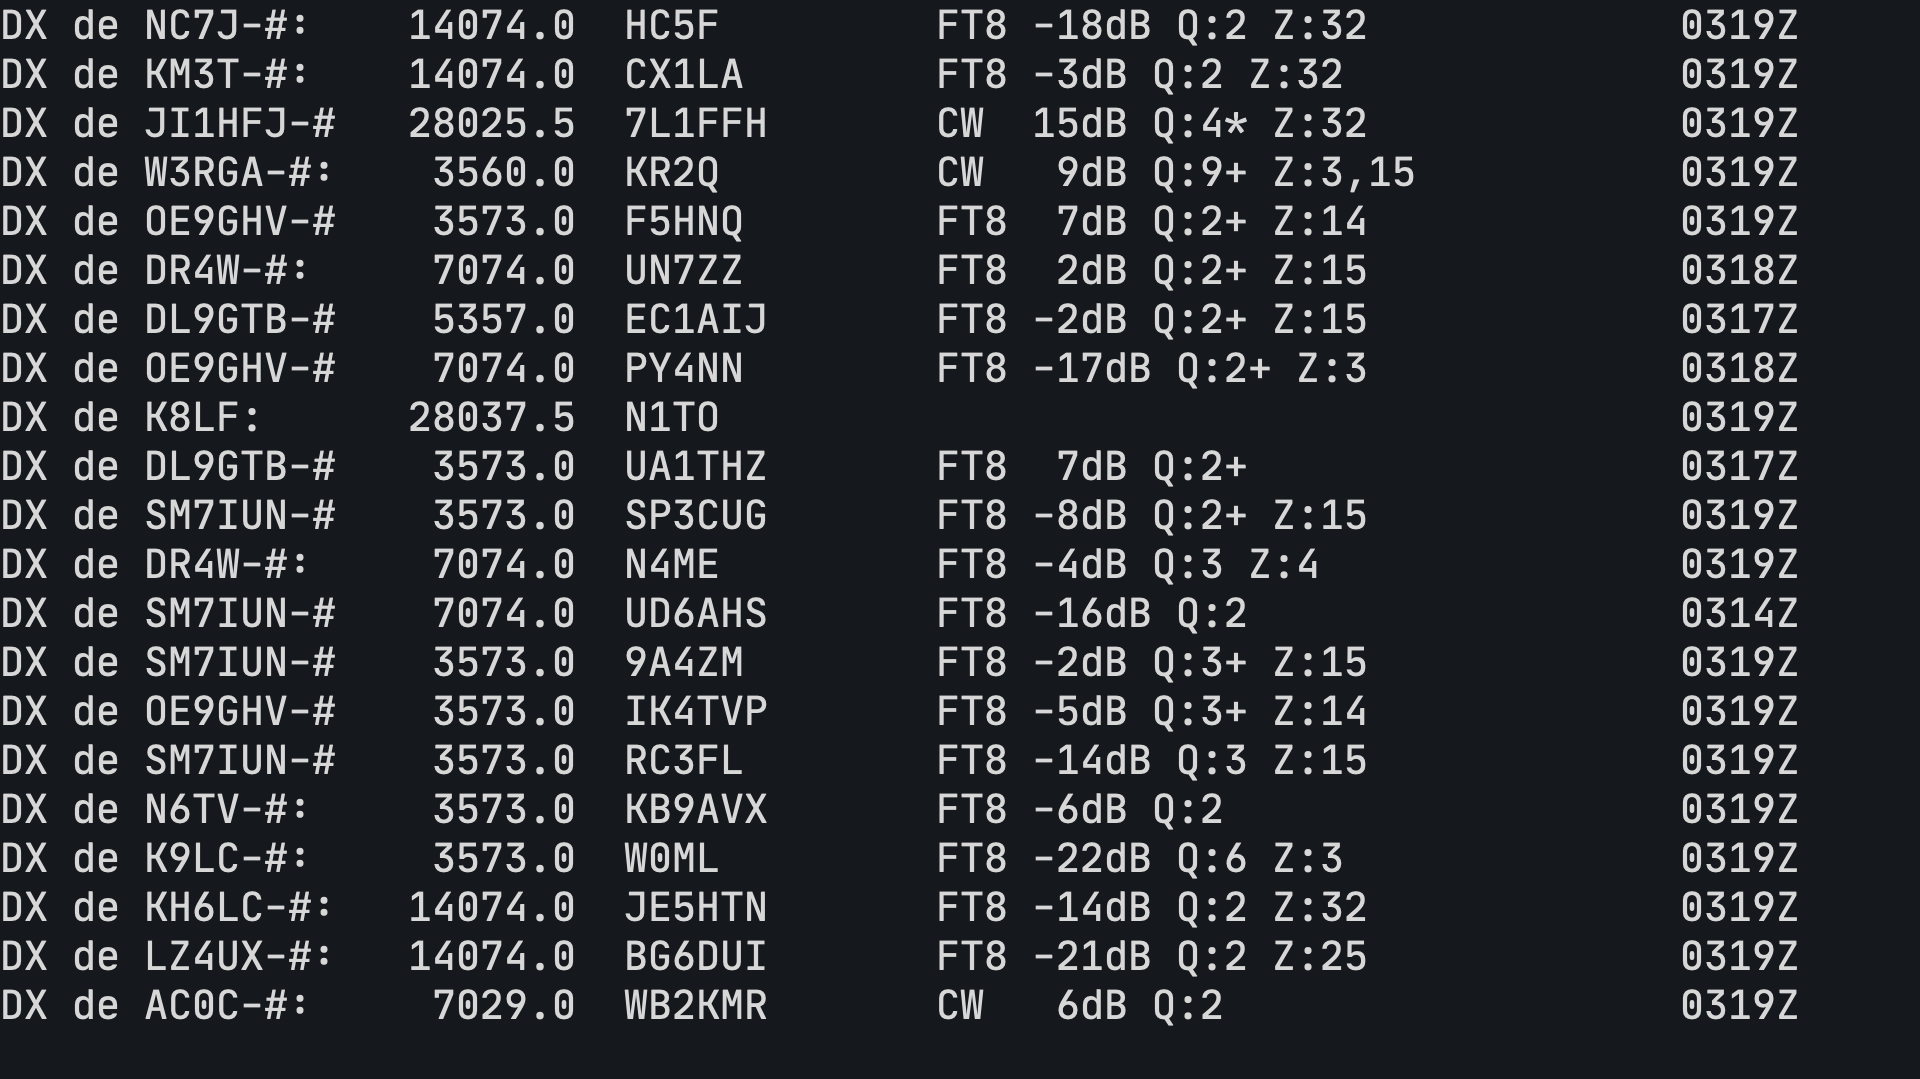Click the IK4TVP callsign
The width and height of the screenshot is (1920, 1079).
695,712
